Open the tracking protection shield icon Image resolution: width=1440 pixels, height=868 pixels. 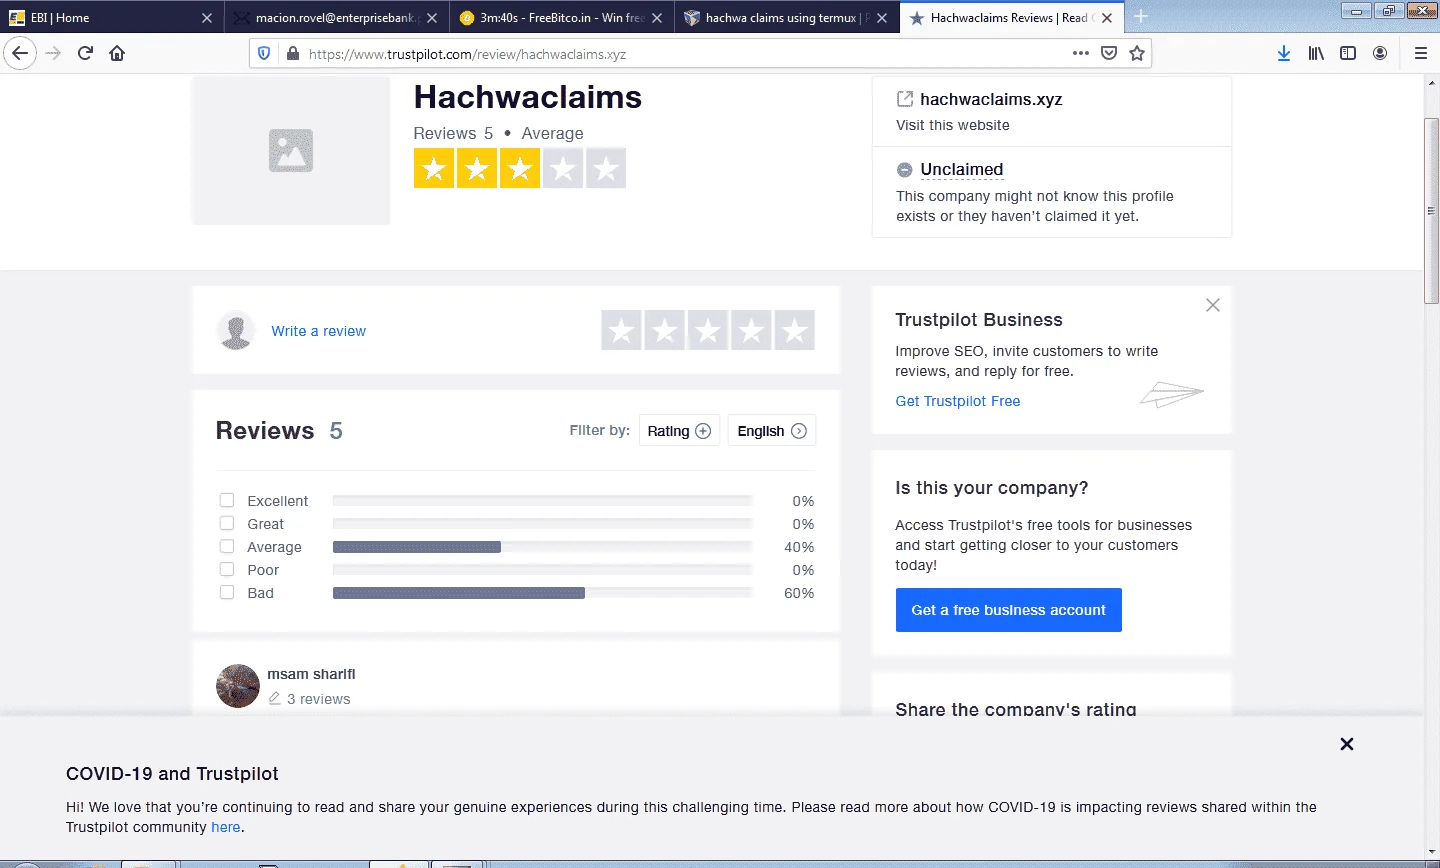tap(265, 54)
